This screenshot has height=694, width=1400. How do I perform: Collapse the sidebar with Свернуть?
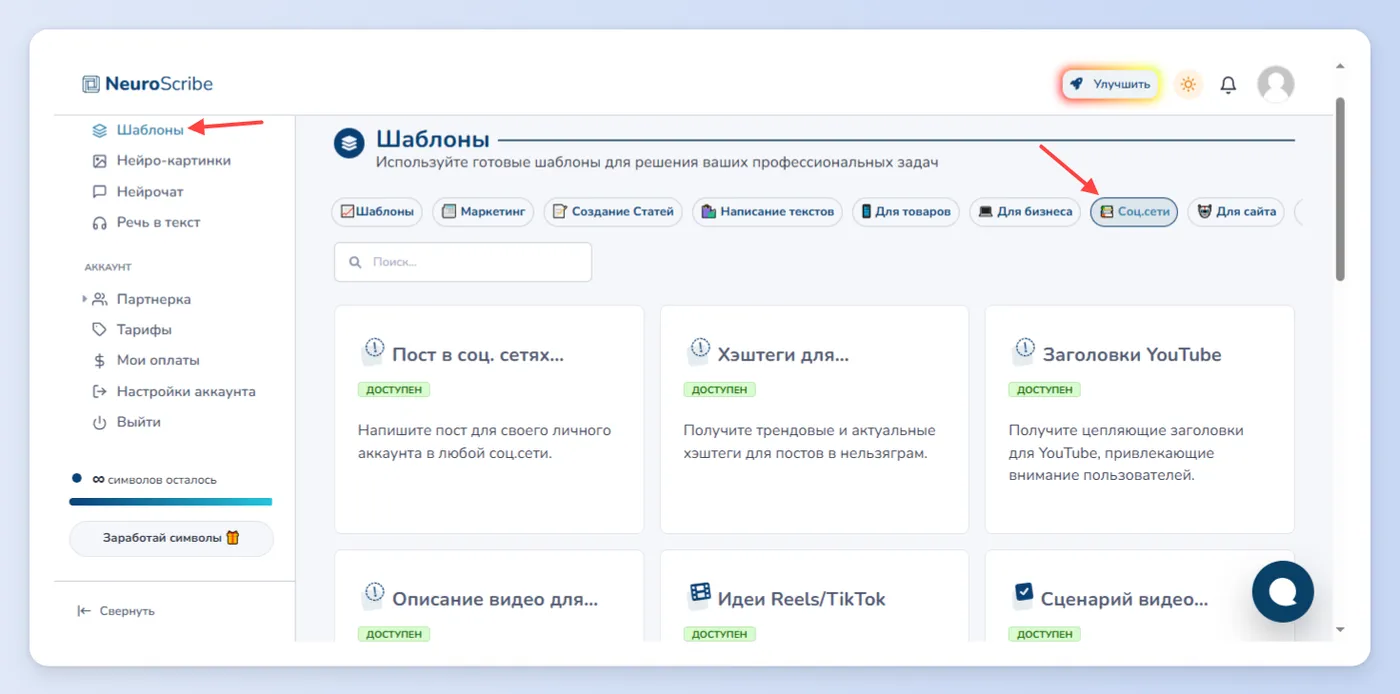coord(116,611)
